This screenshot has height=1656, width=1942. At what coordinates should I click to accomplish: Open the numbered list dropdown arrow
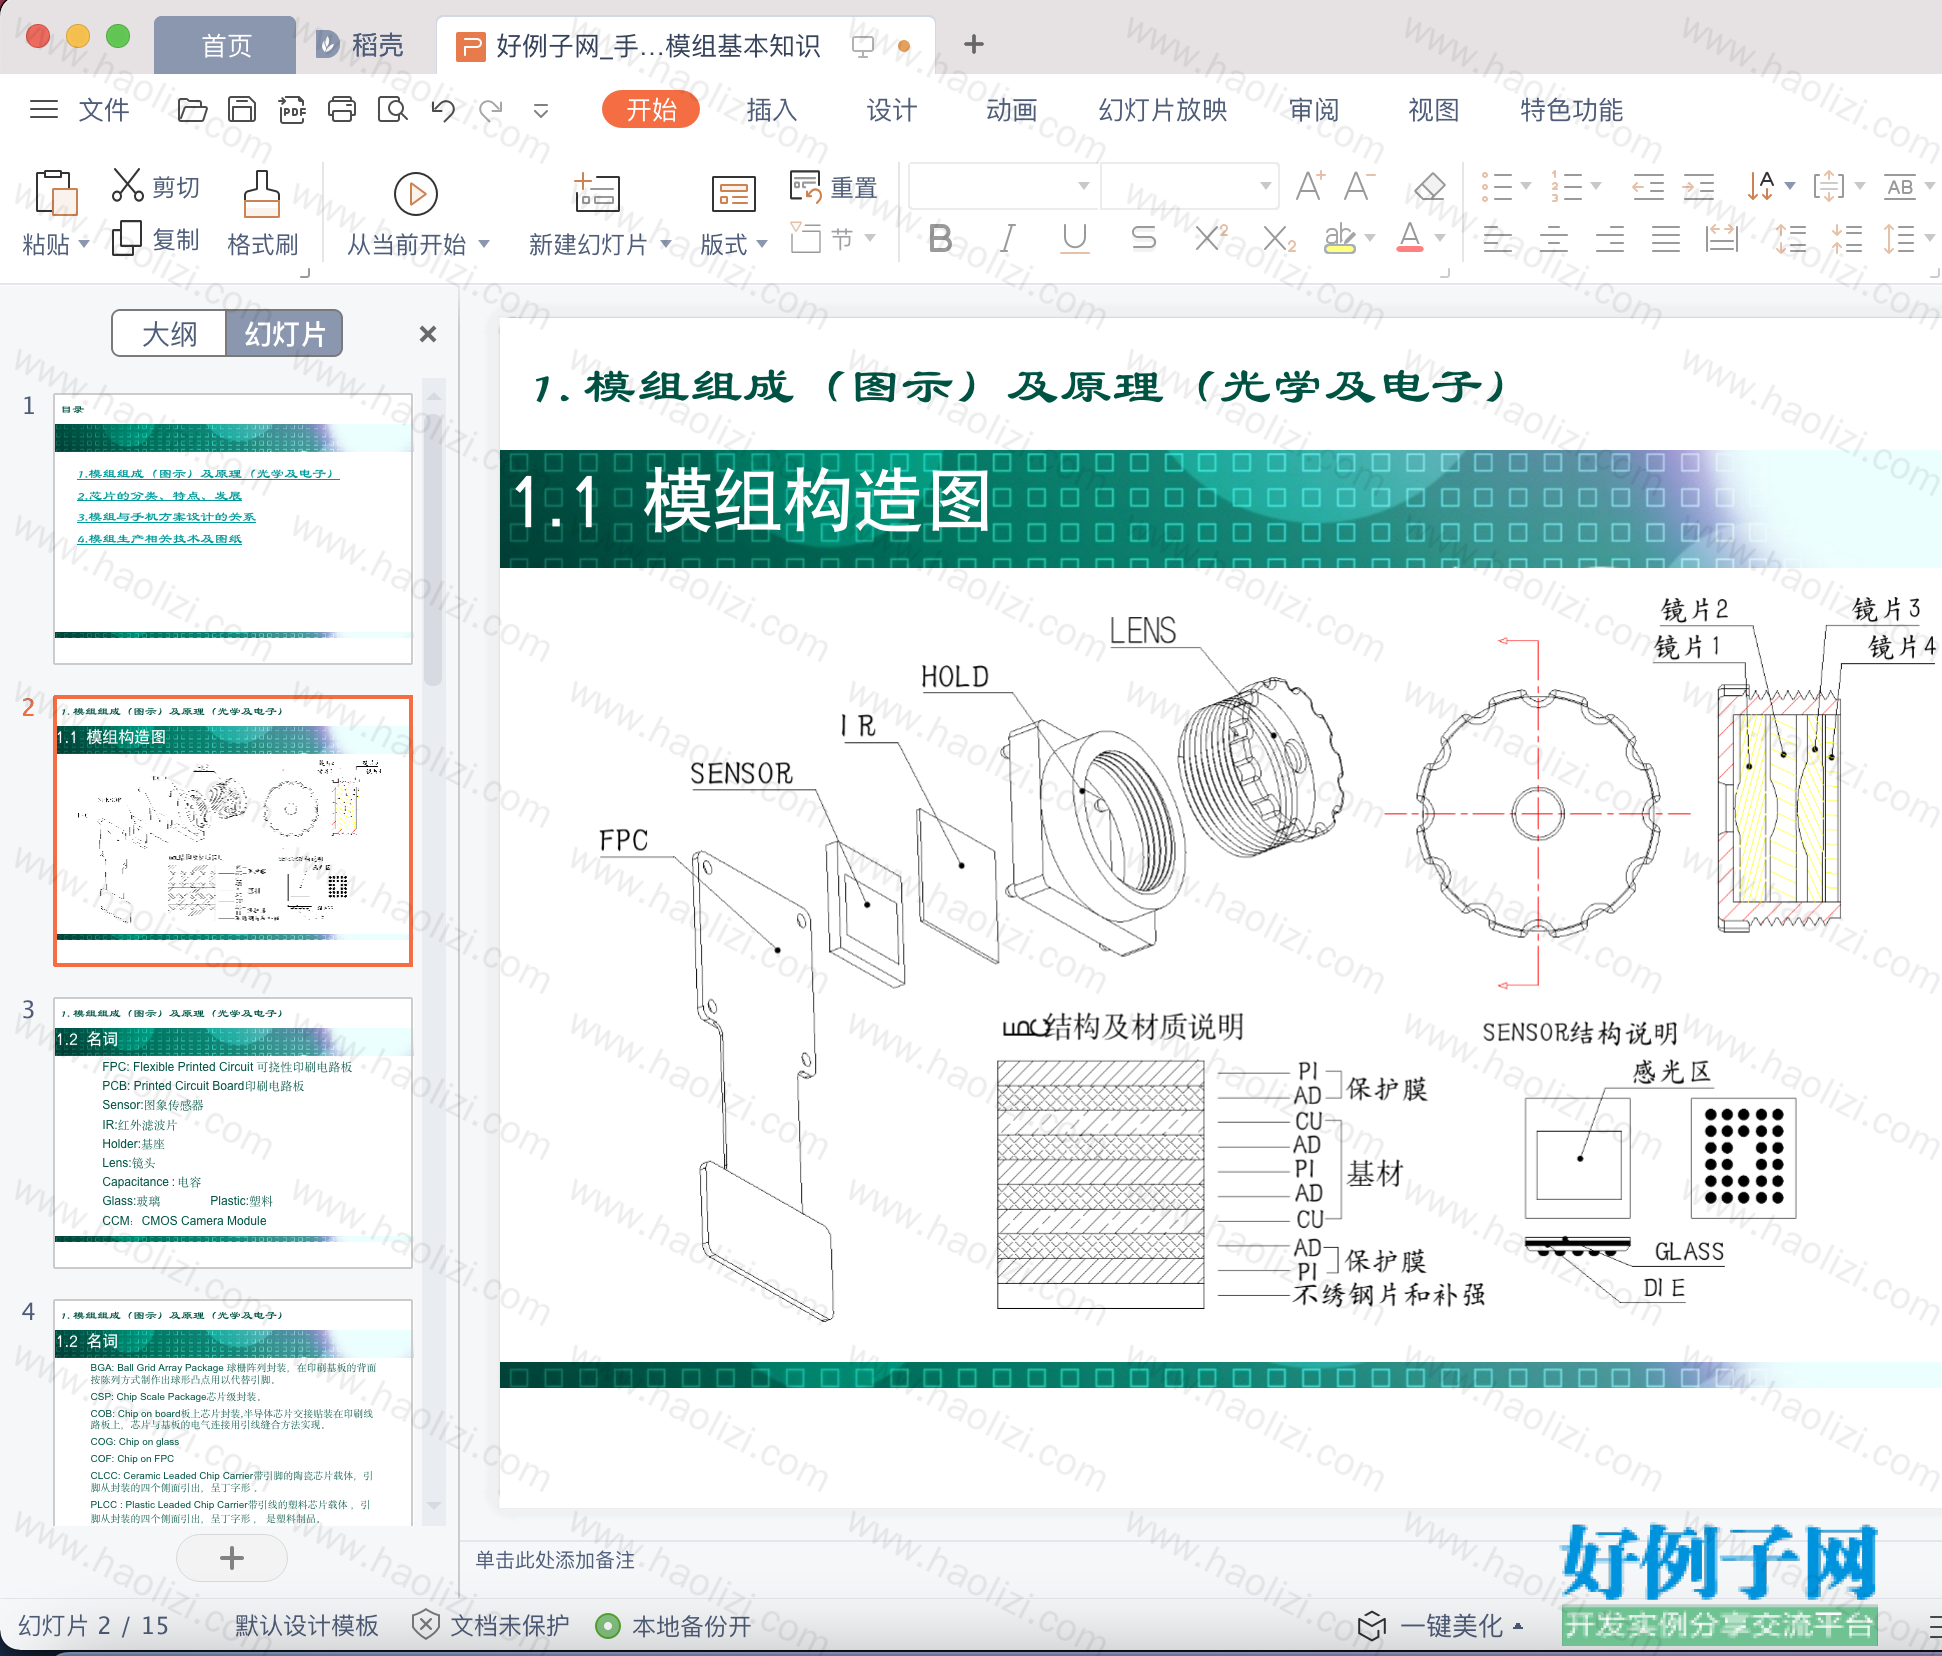point(1596,186)
